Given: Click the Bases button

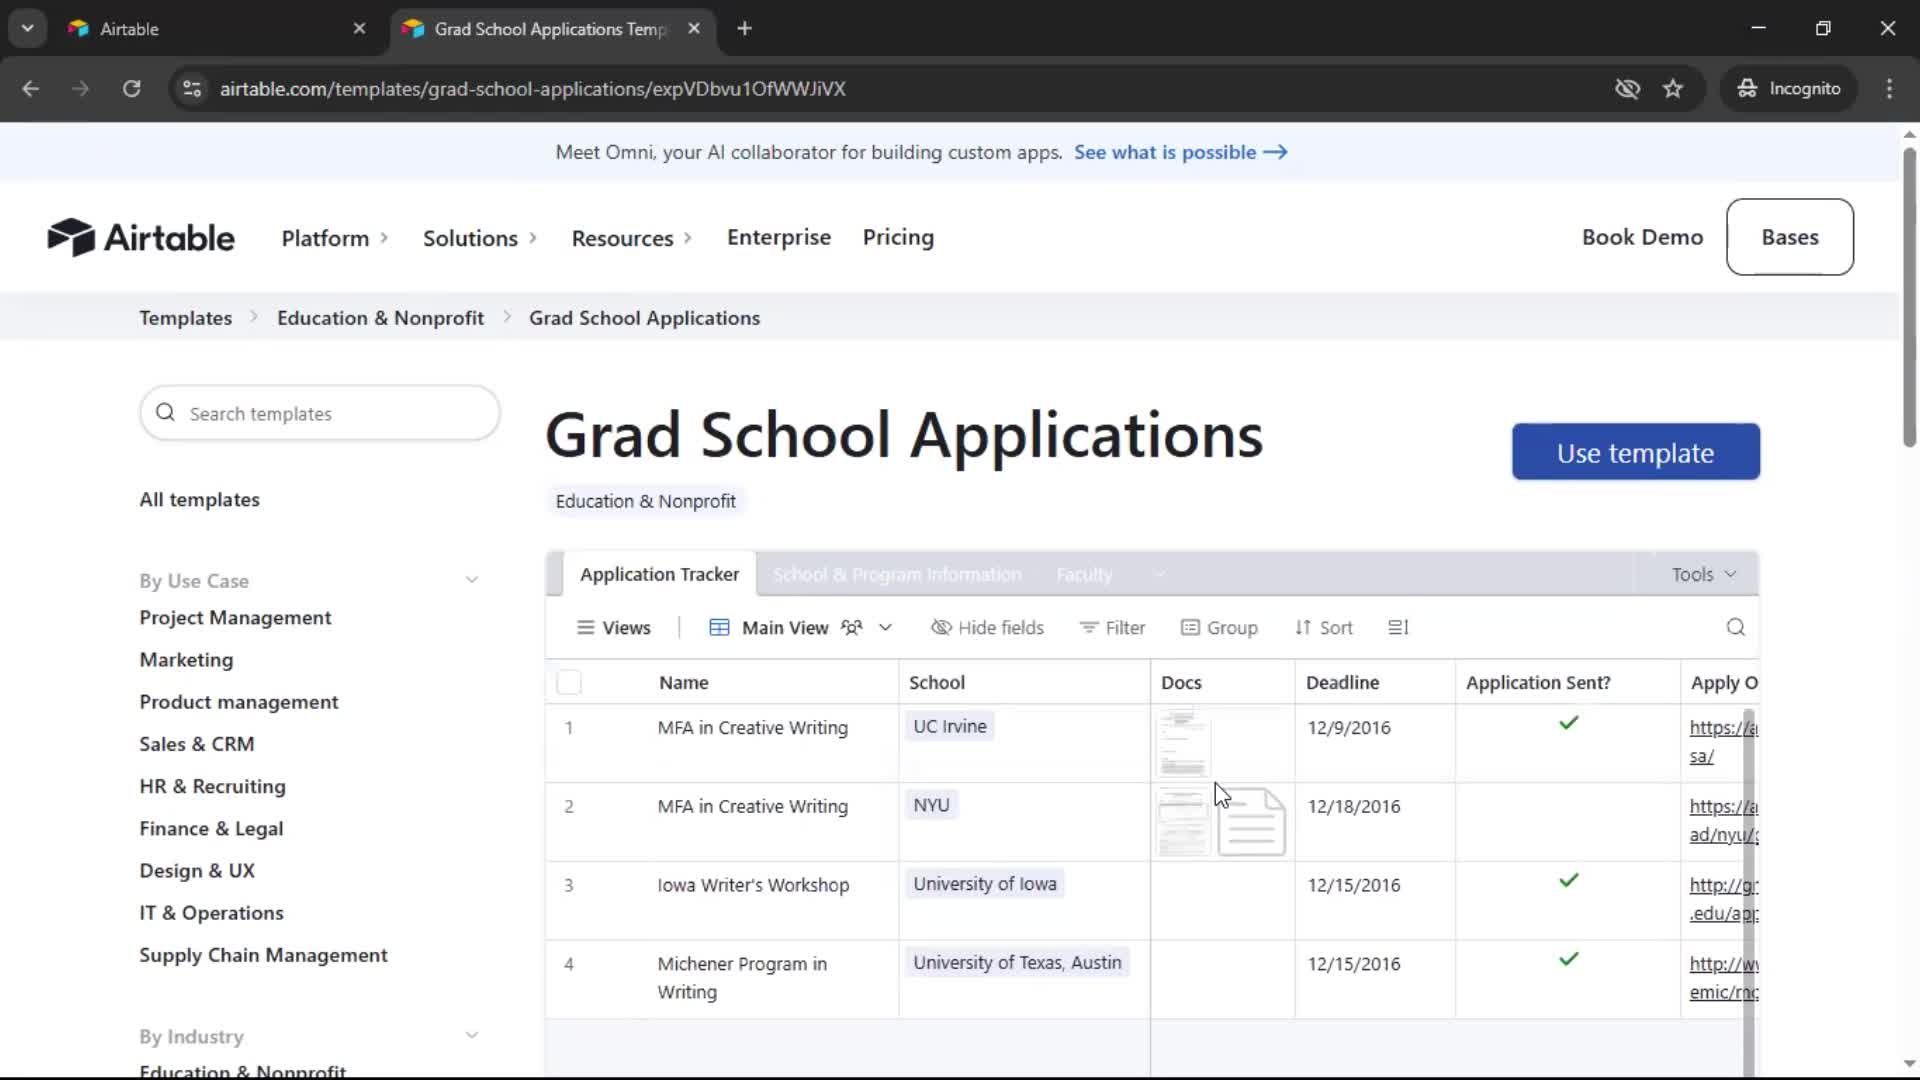Looking at the screenshot, I should (x=1790, y=237).
